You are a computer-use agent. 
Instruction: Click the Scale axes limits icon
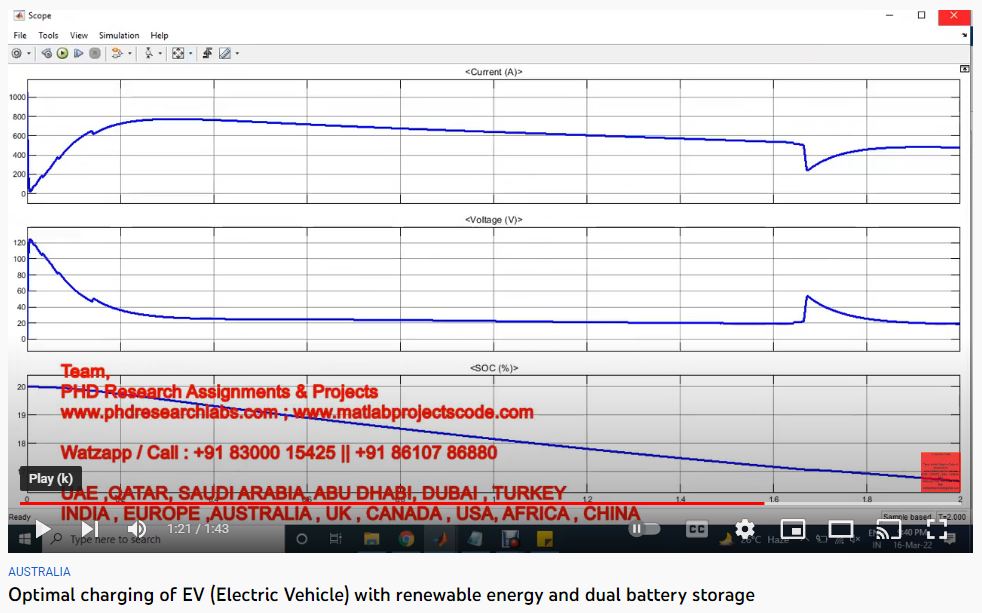point(178,53)
